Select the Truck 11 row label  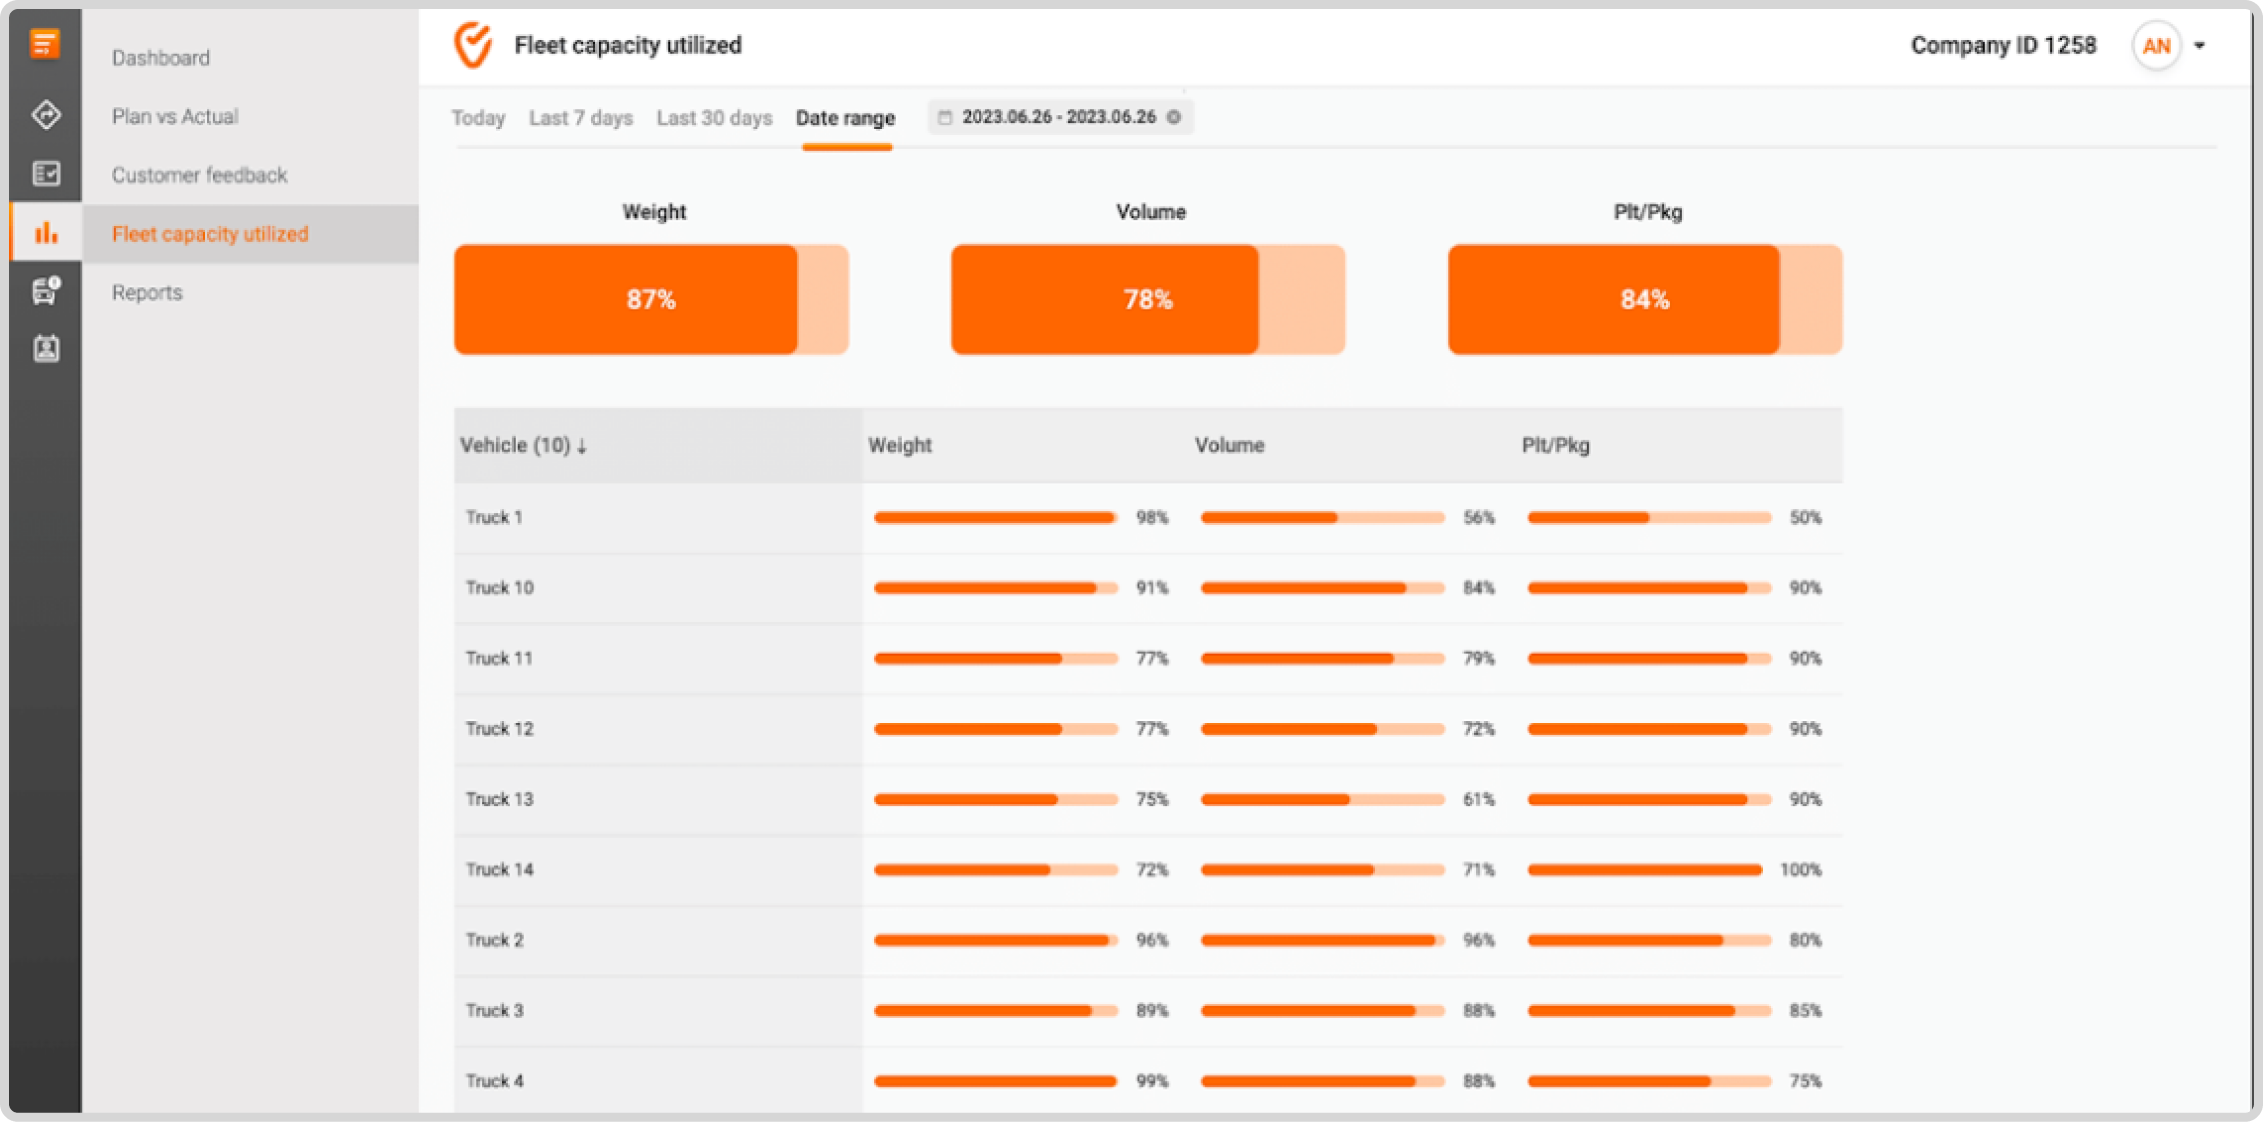pyautogui.click(x=499, y=659)
